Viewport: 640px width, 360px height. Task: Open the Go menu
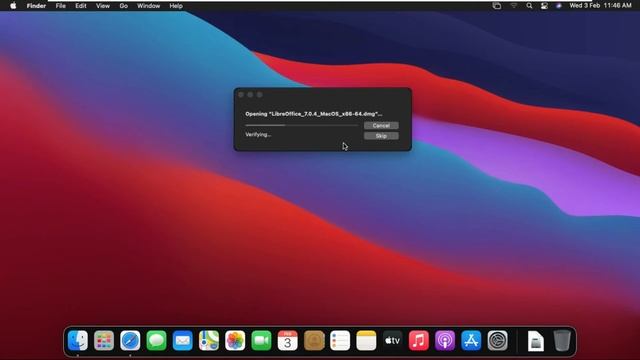click(x=123, y=6)
